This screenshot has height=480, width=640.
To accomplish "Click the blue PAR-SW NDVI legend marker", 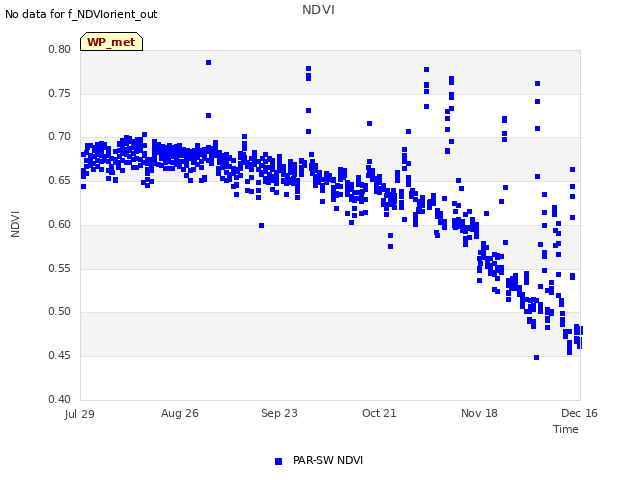I will tap(278, 461).
